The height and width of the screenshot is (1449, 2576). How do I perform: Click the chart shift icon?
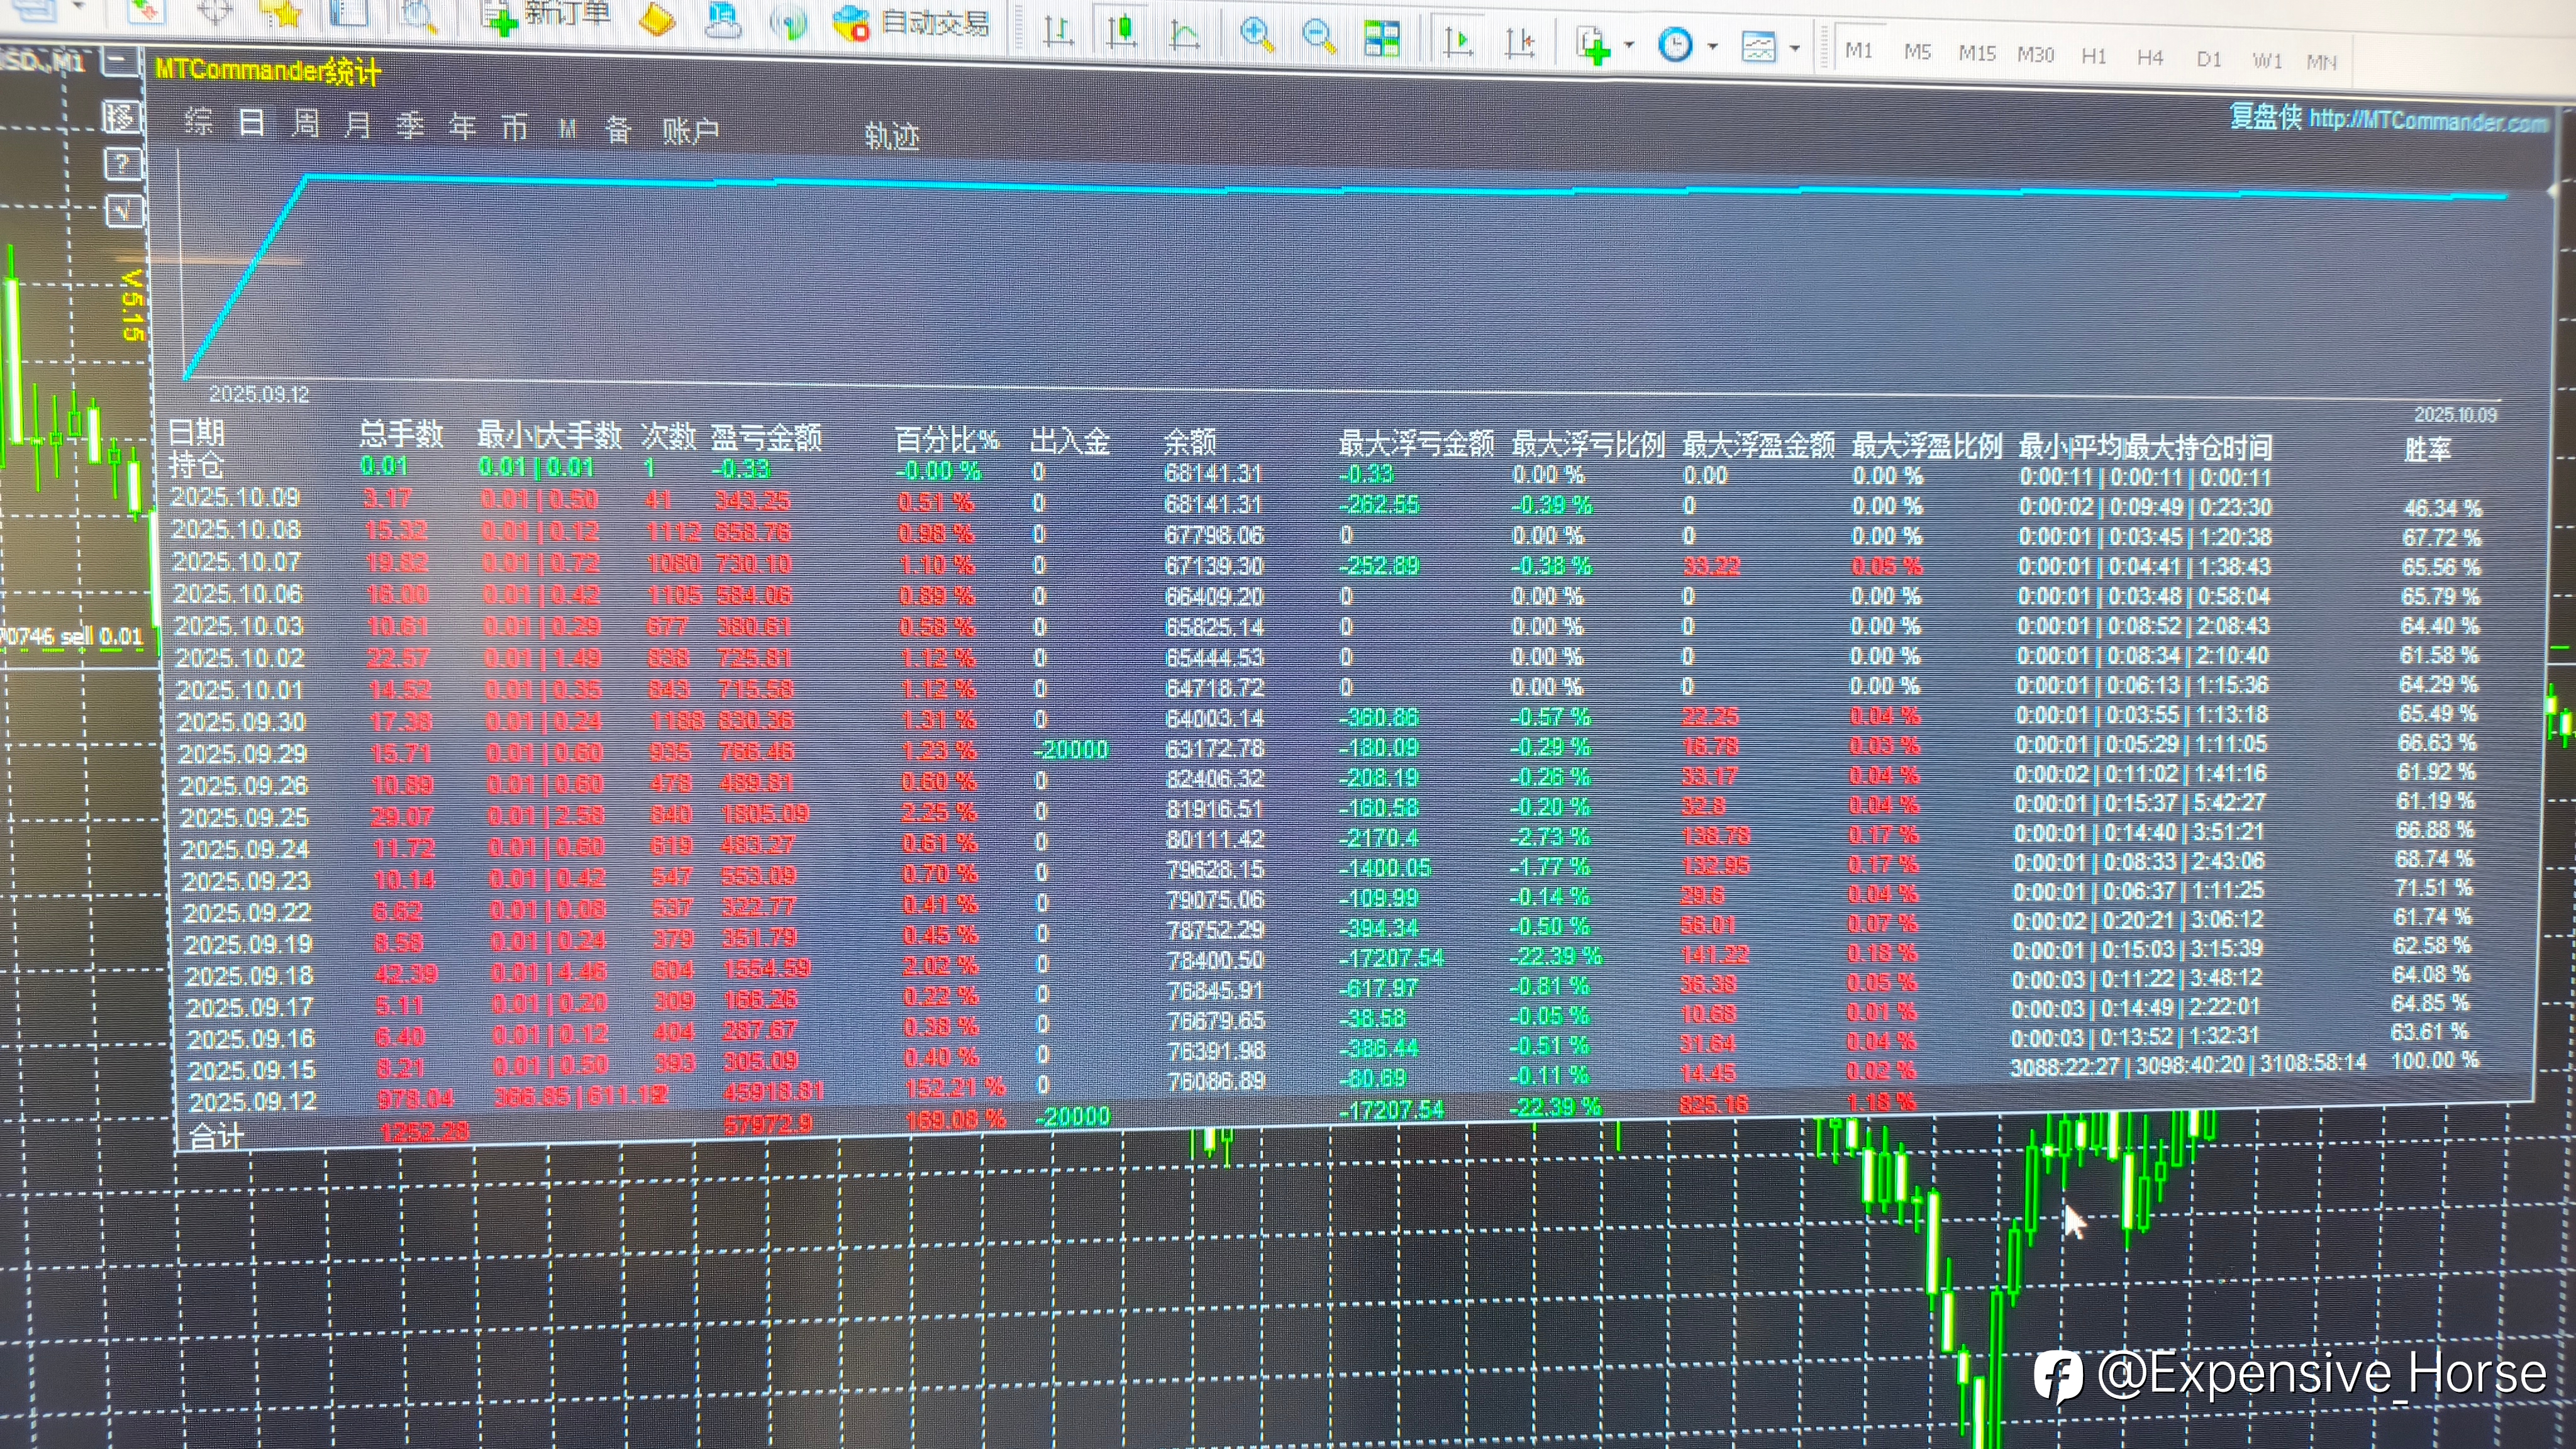point(1520,42)
